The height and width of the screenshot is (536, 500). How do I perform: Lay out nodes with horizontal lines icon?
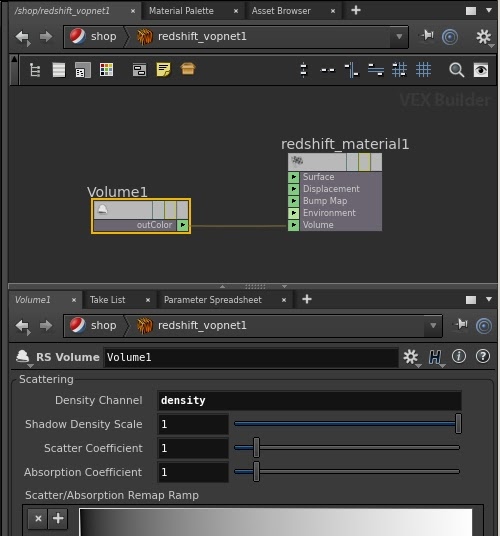pos(376,70)
